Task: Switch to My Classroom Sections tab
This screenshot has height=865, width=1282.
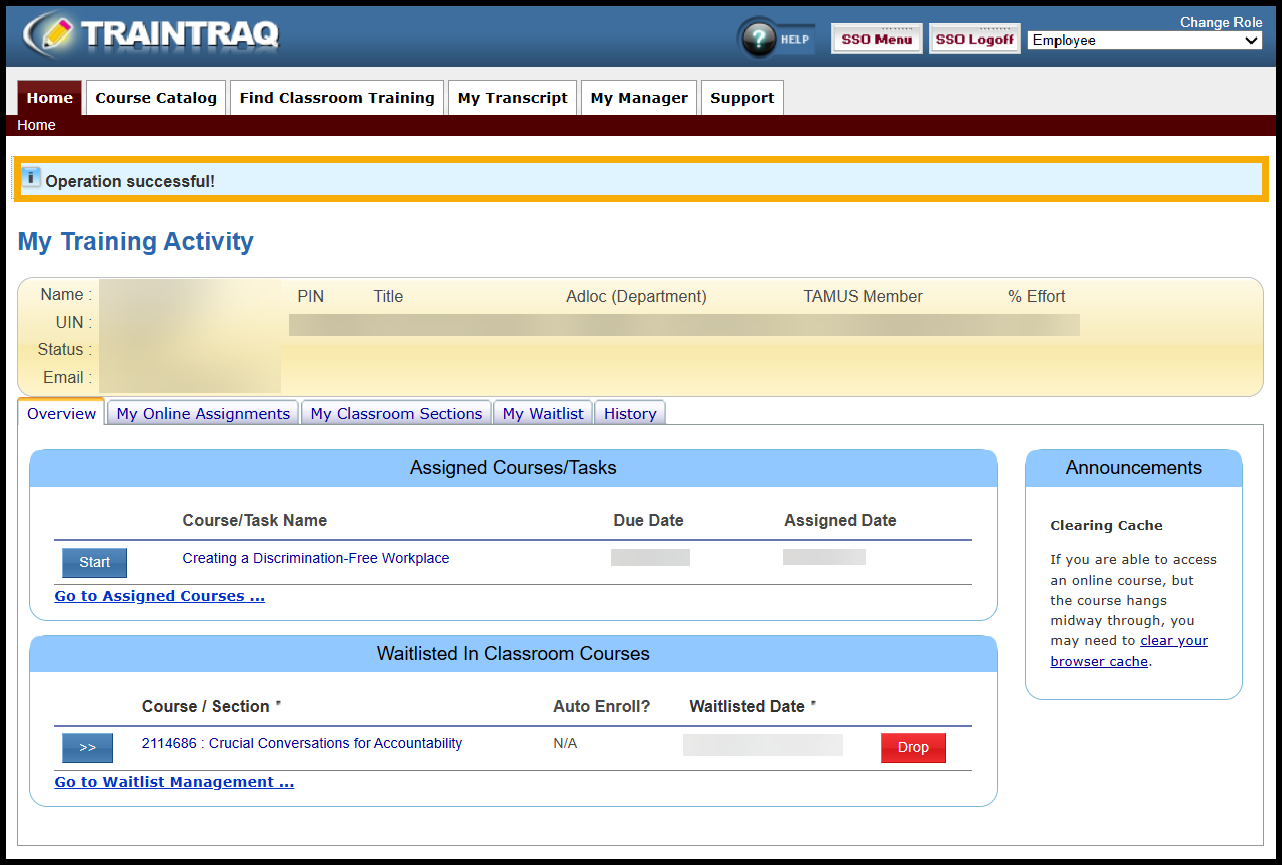Action: click(x=396, y=414)
